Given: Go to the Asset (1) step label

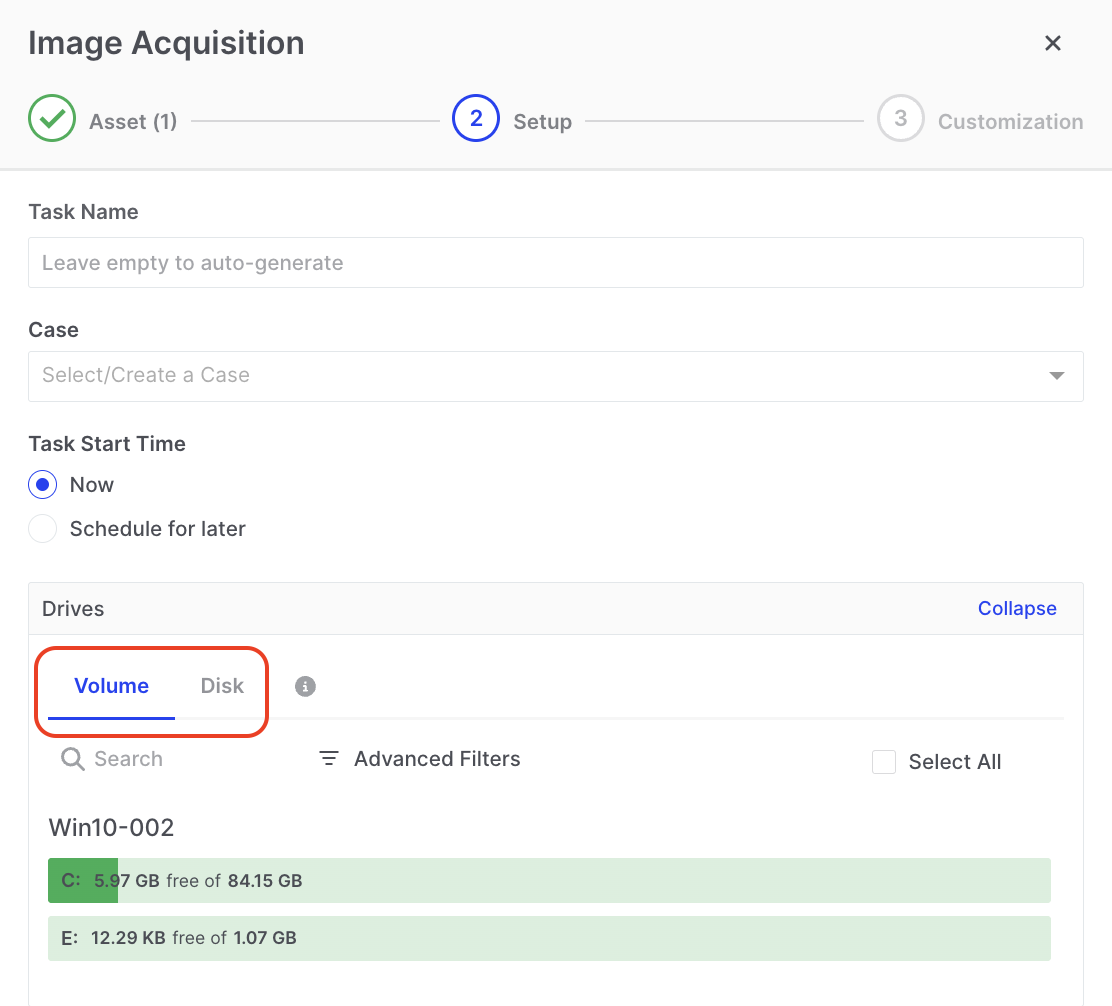Looking at the screenshot, I should [133, 122].
